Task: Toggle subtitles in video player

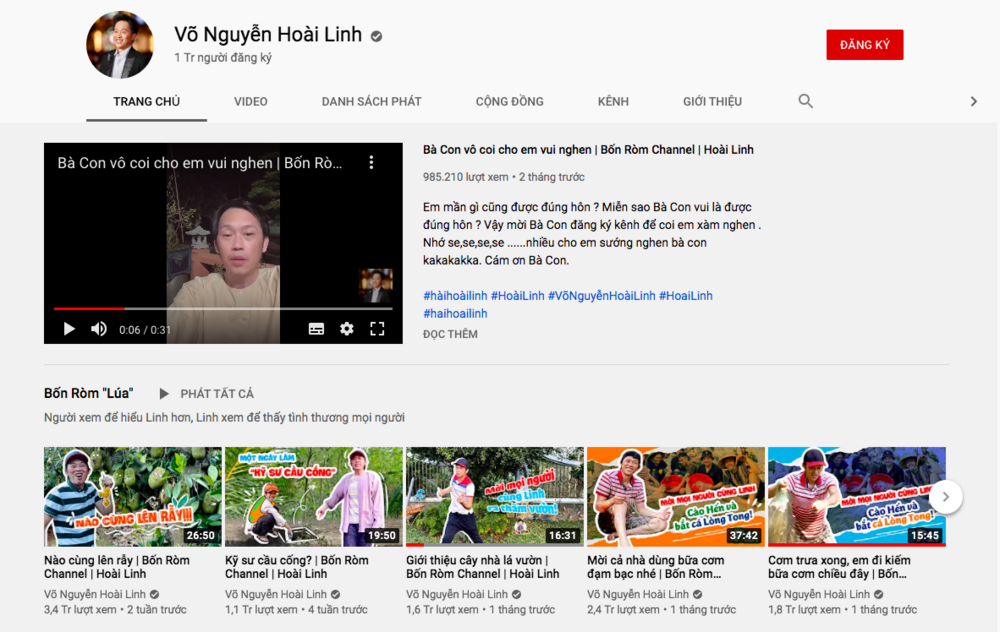Action: (316, 329)
